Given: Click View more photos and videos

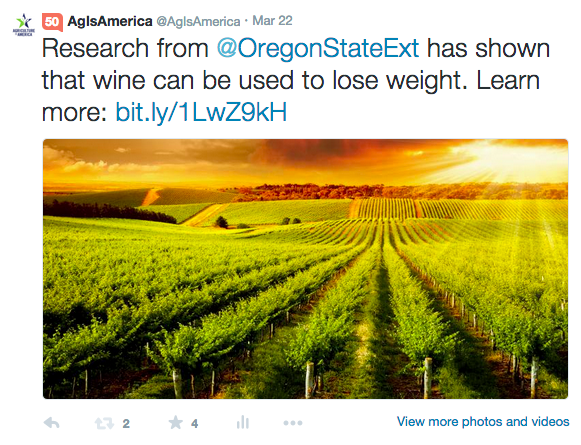Looking at the screenshot, I should [x=483, y=422].
